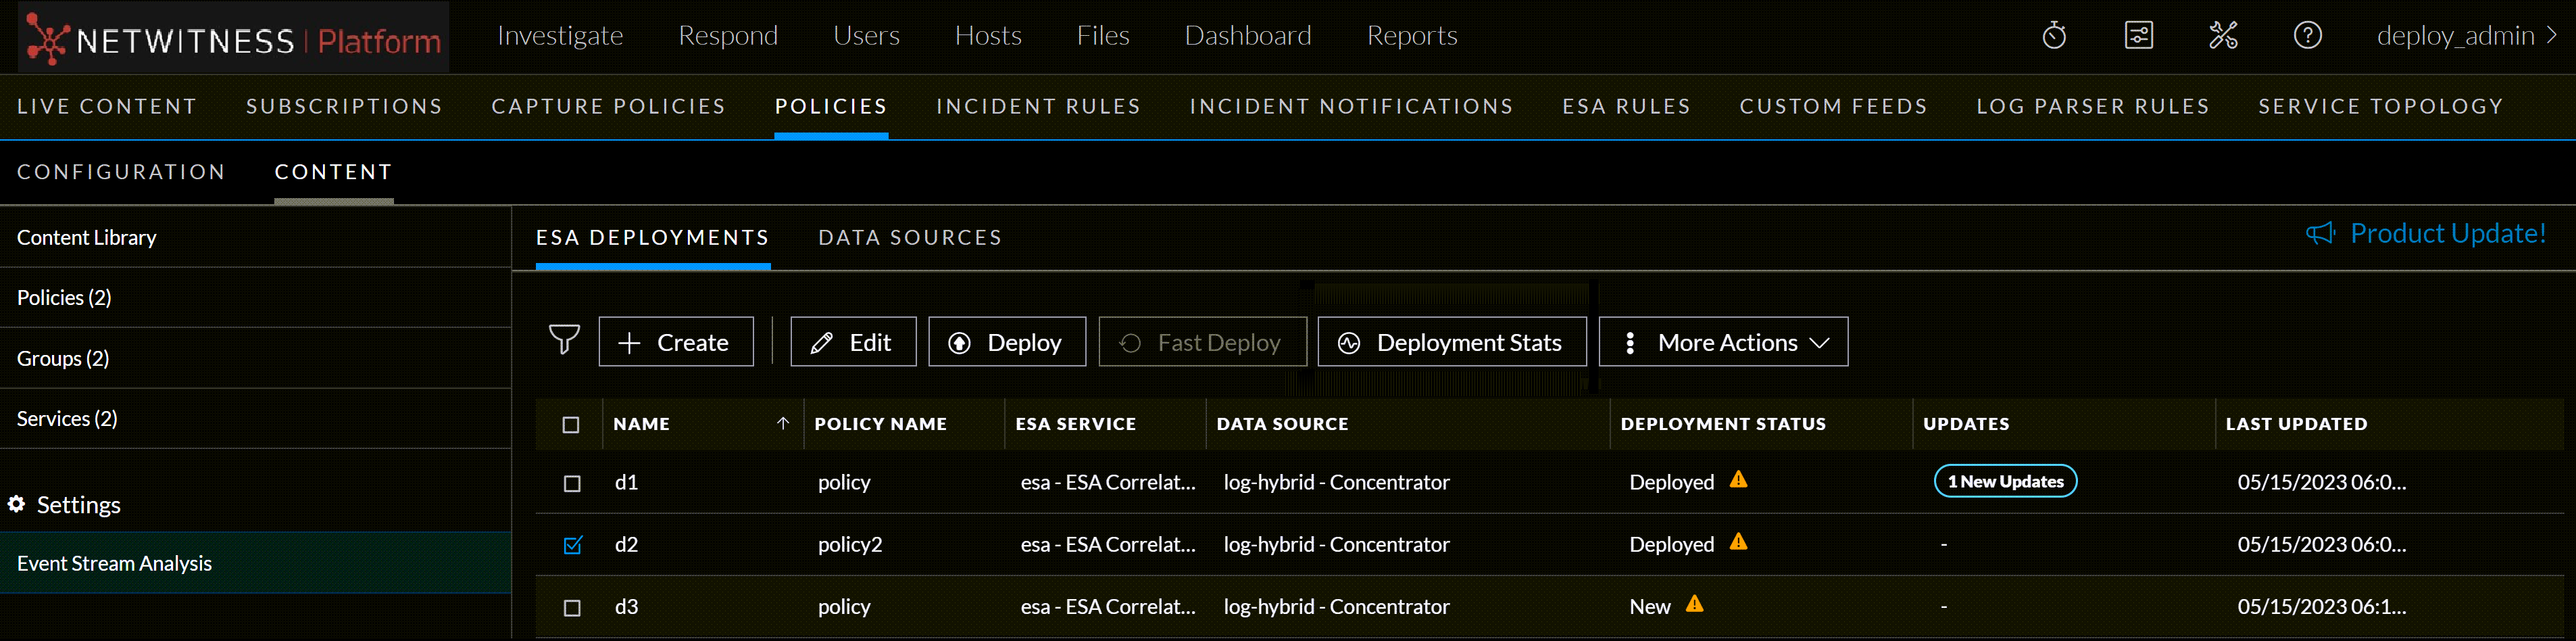The image size is (2576, 641).
Task: Open Deployment Stats
Action: click(1452, 341)
